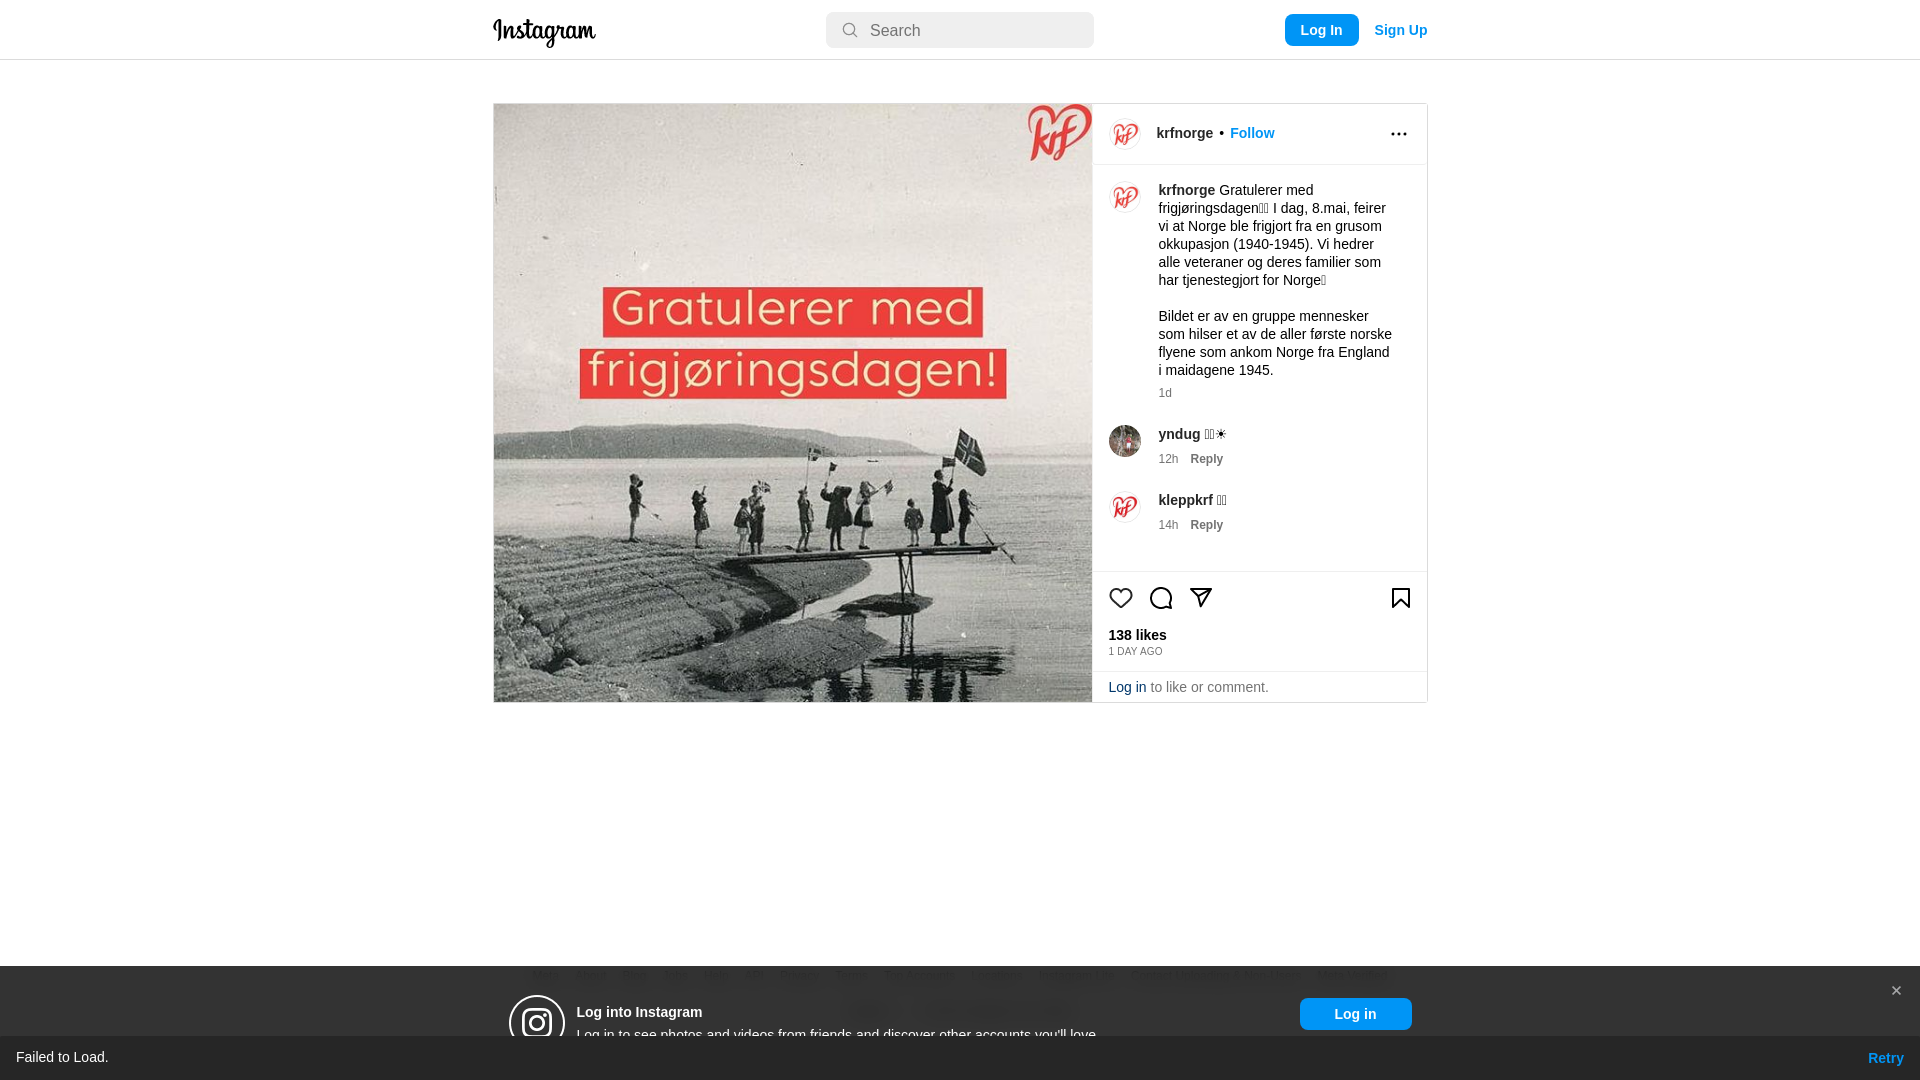This screenshot has height=1080, width=1920.
Task: Click the Instagram logo in the header
Action: [544, 32]
